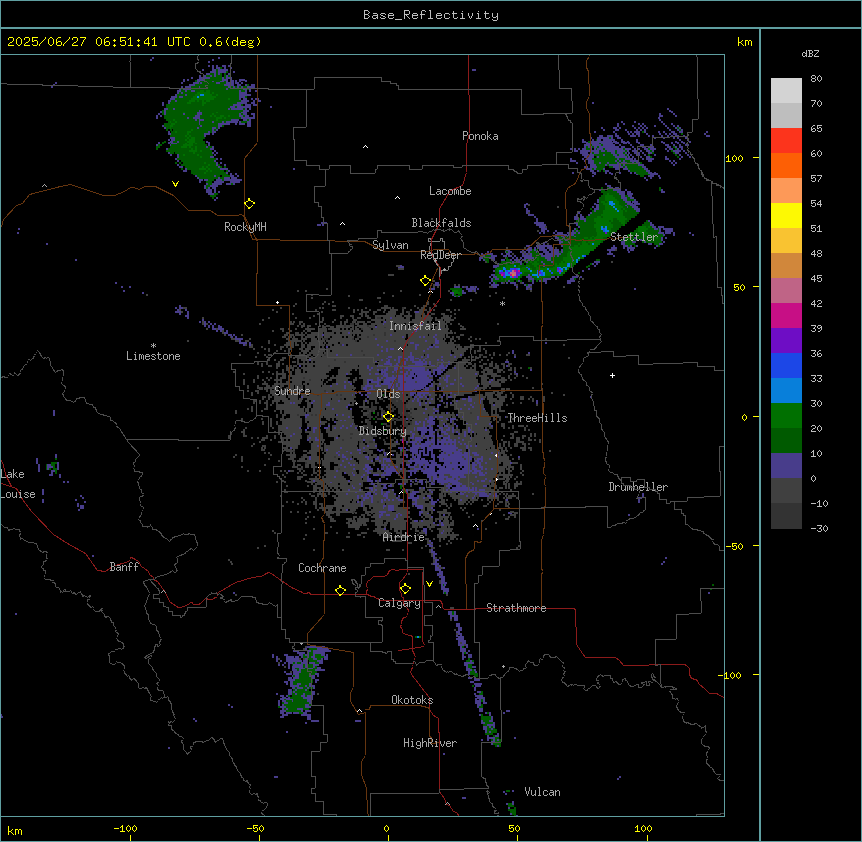This screenshot has width=862, height=842.
Task: Click the asterisk marker above Limestone label
Action: (x=153, y=346)
